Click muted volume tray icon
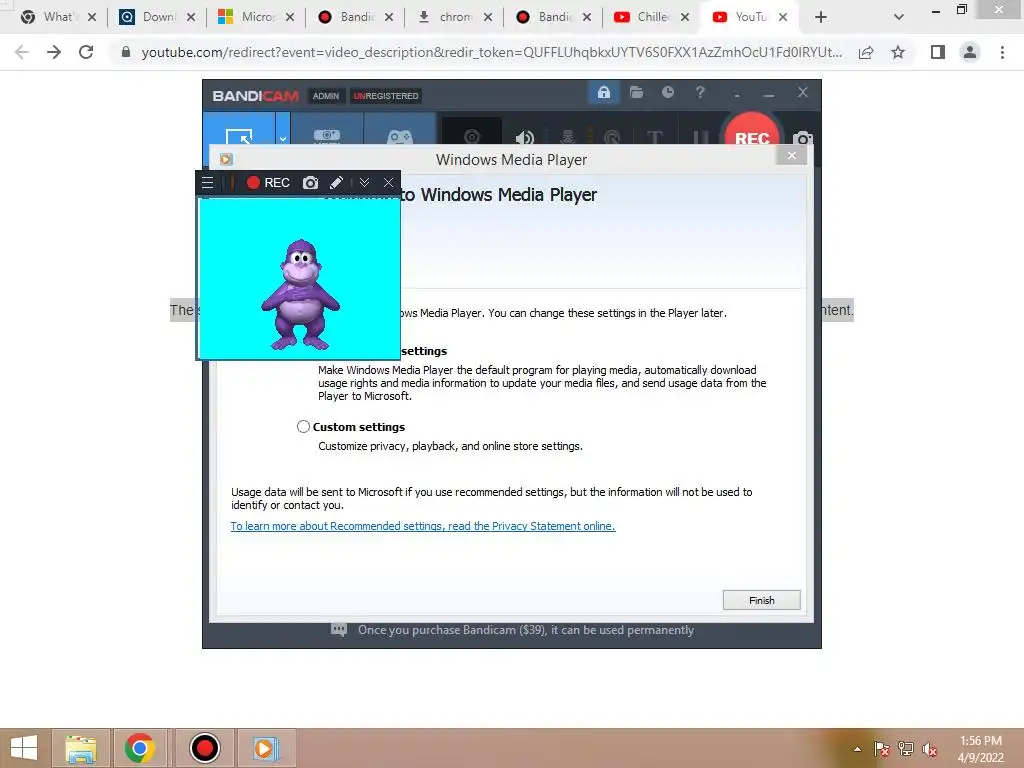The width and height of the screenshot is (1024, 768). [929, 749]
